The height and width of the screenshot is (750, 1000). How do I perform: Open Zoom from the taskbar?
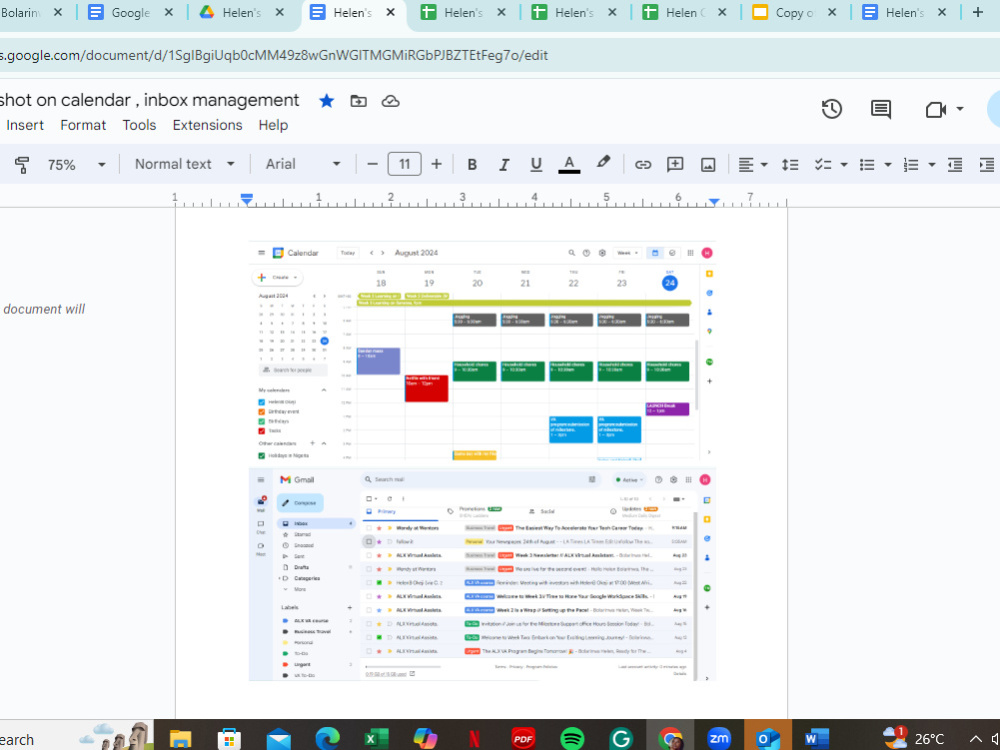point(719,739)
